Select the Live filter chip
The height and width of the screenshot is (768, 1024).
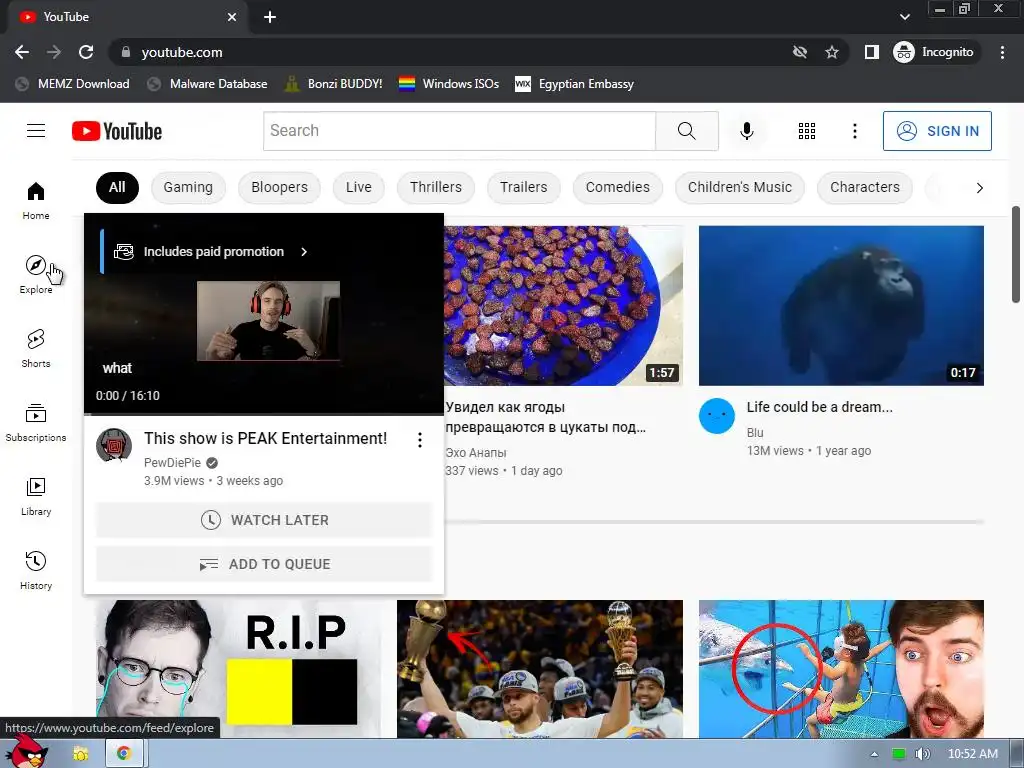(x=359, y=187)
